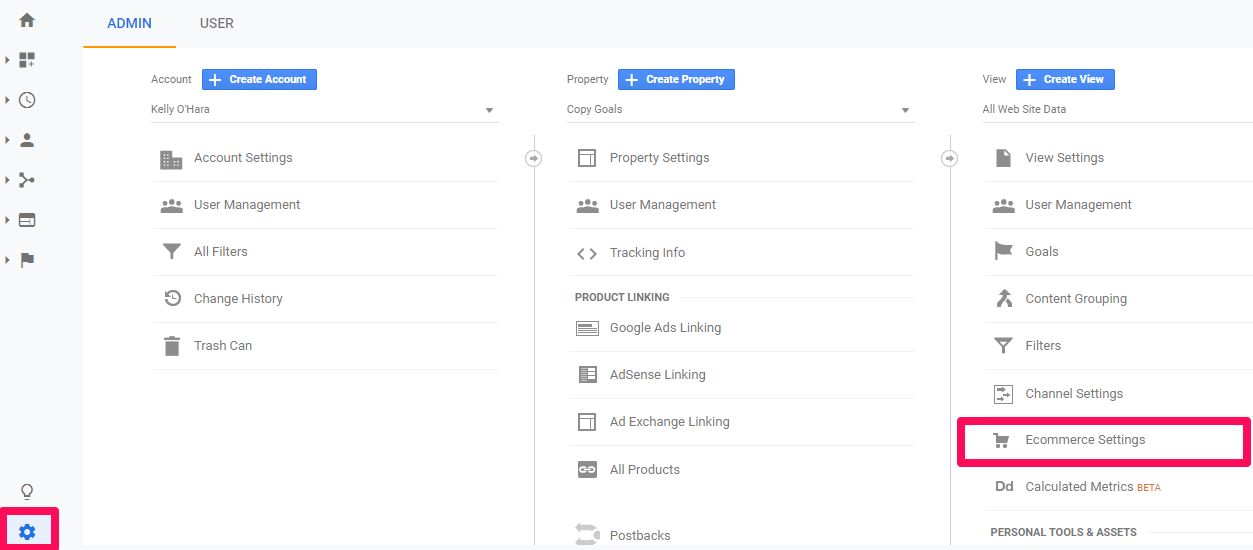Open the Admin gear icon

(27, 532)
